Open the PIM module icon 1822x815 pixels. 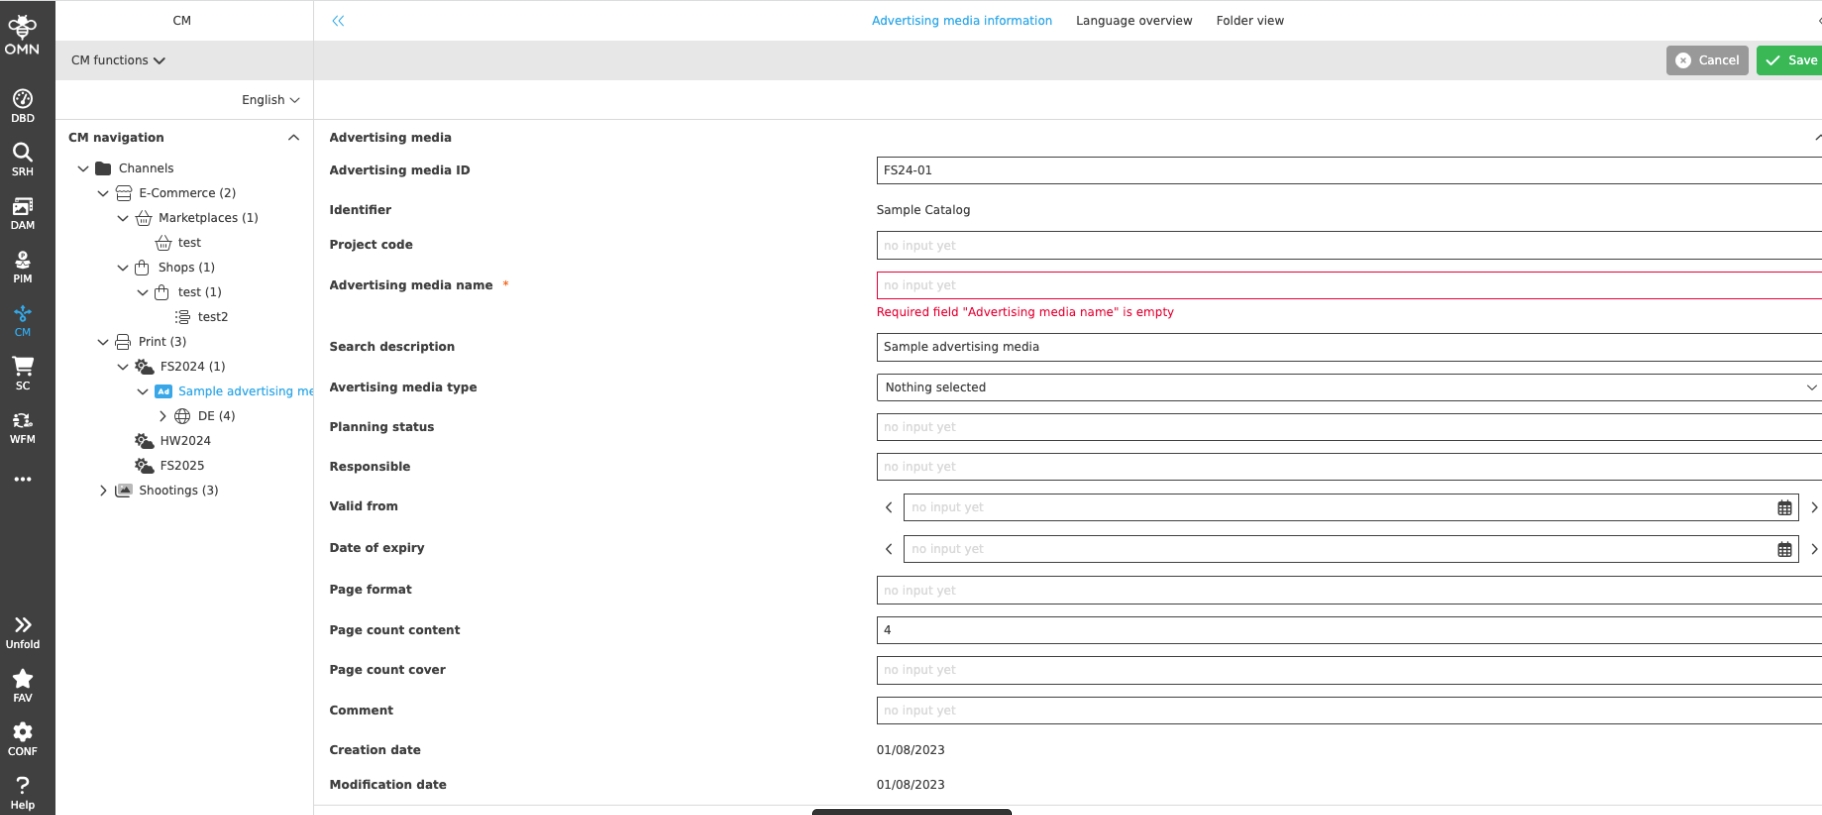[x=22, y=266]
